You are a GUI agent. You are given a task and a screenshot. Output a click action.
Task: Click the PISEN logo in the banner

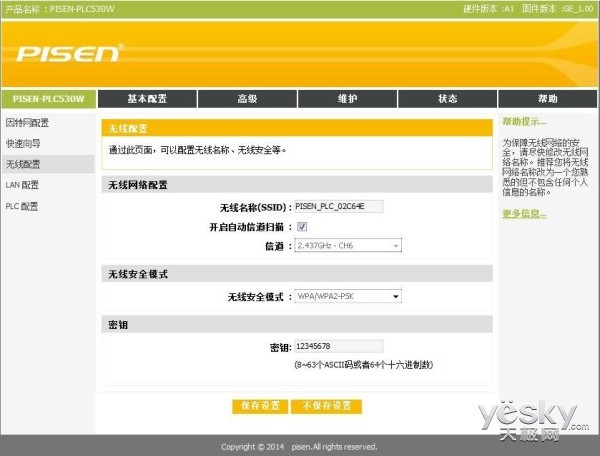(x=70, y=54)
